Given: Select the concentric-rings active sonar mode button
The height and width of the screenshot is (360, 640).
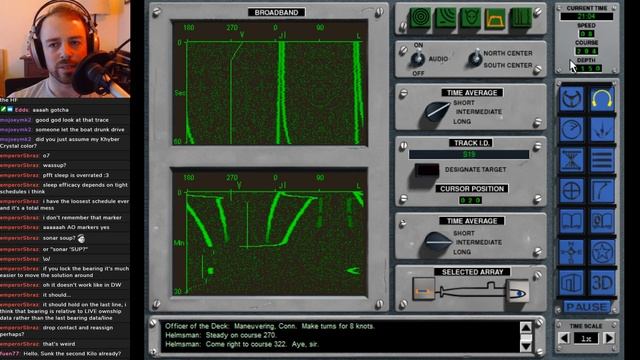Looking at the screenshot, I should 420,18.
